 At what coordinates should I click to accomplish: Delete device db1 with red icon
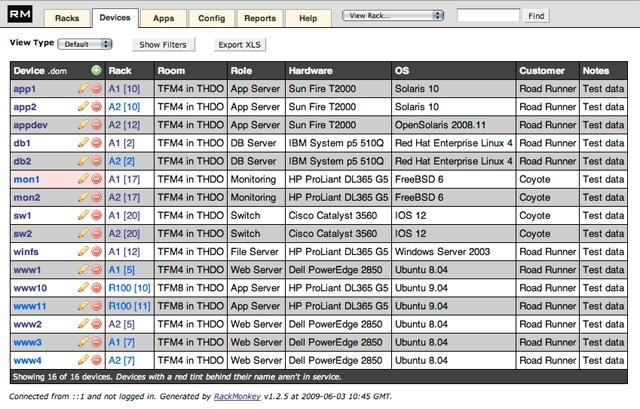[x=97, y=143]
